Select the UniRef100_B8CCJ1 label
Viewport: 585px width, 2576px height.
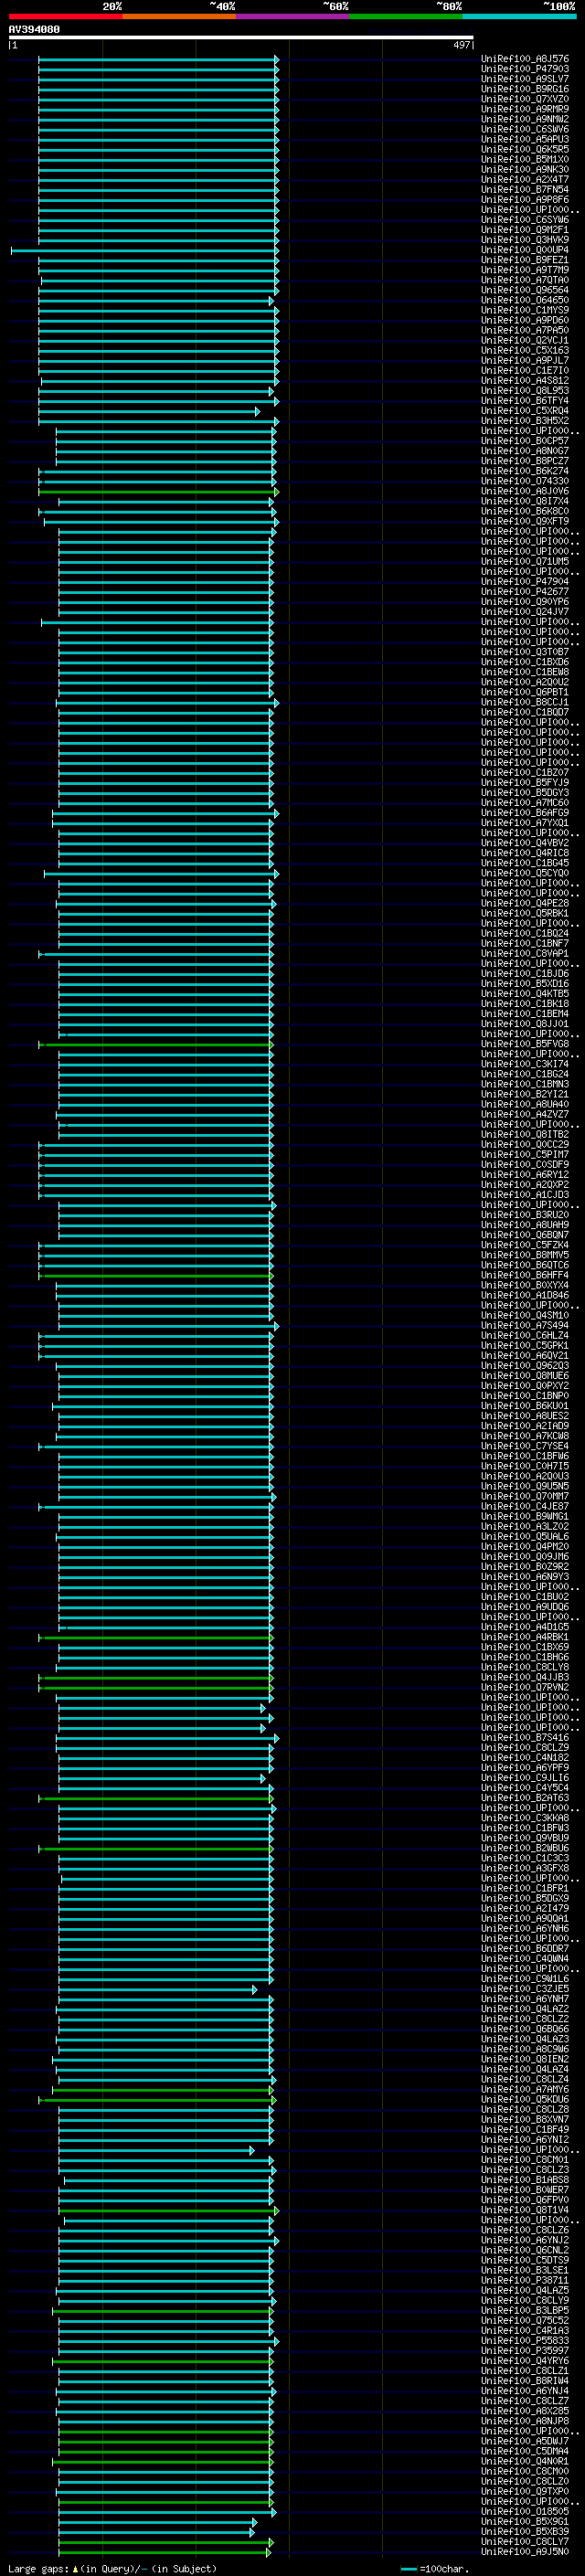point(525,702)
